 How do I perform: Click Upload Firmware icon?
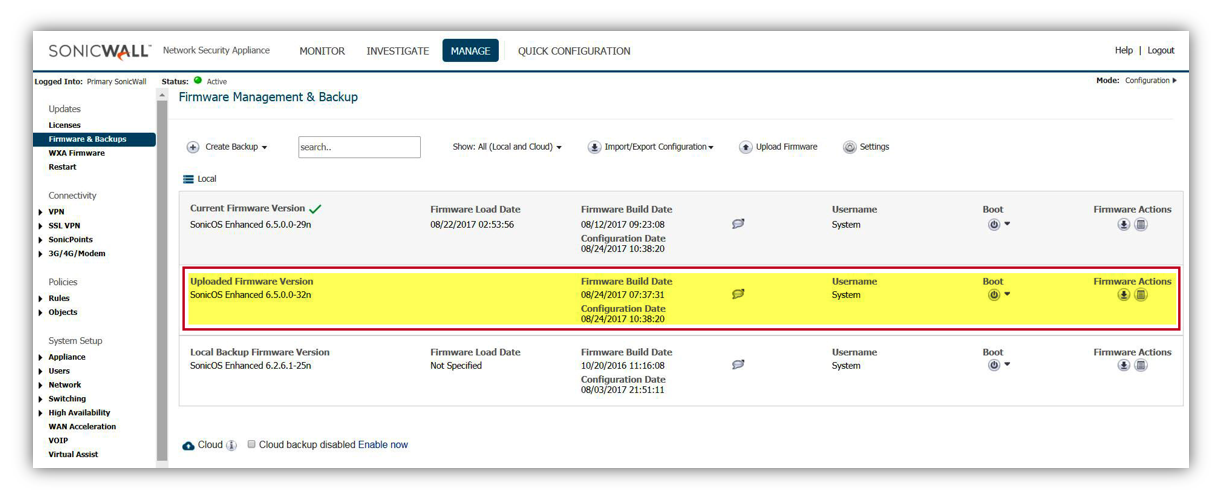tap(745, 147)
